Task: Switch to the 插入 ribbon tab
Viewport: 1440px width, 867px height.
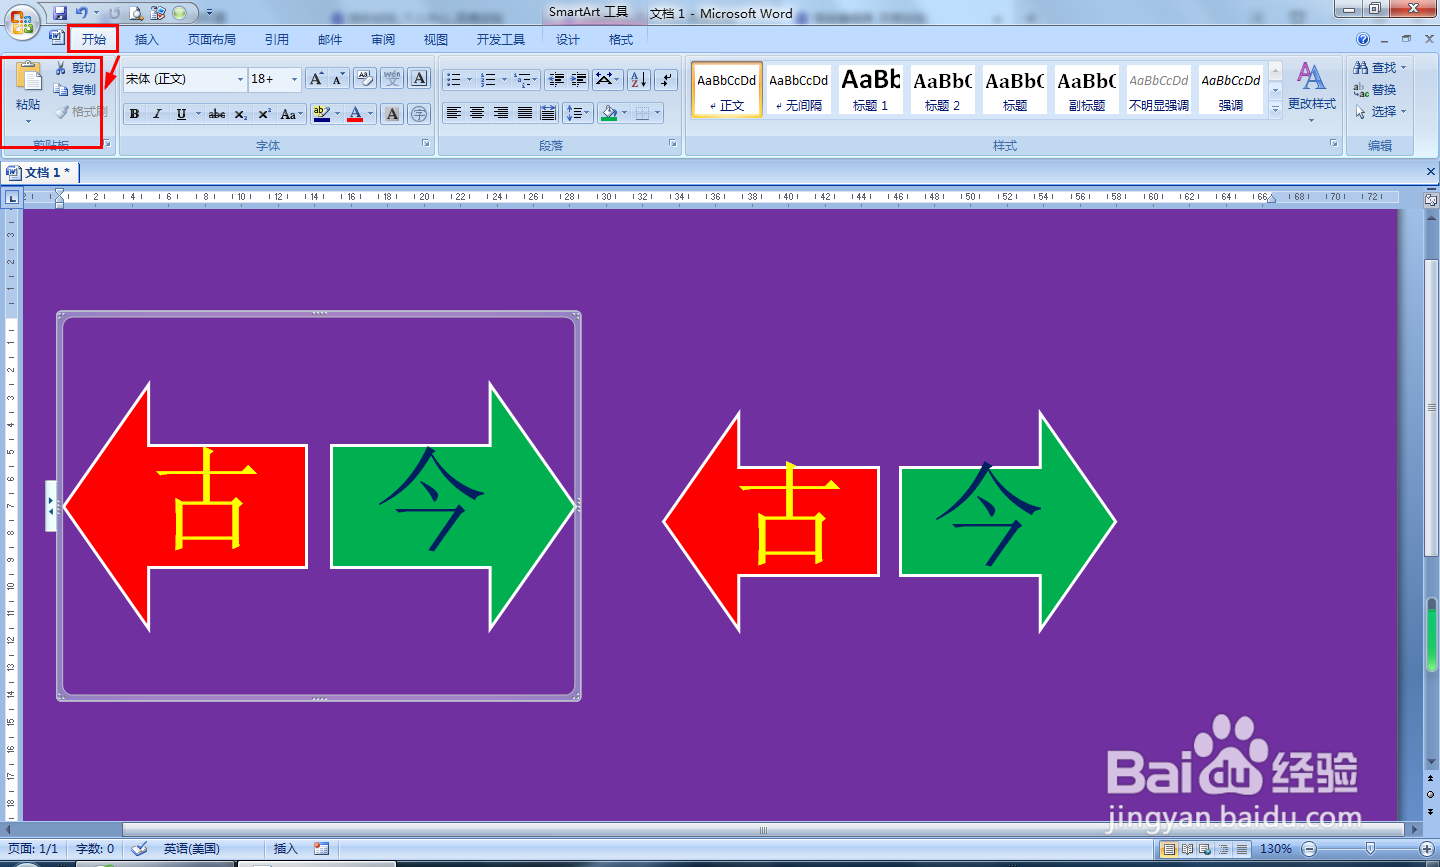Action: tap(147, 40)
